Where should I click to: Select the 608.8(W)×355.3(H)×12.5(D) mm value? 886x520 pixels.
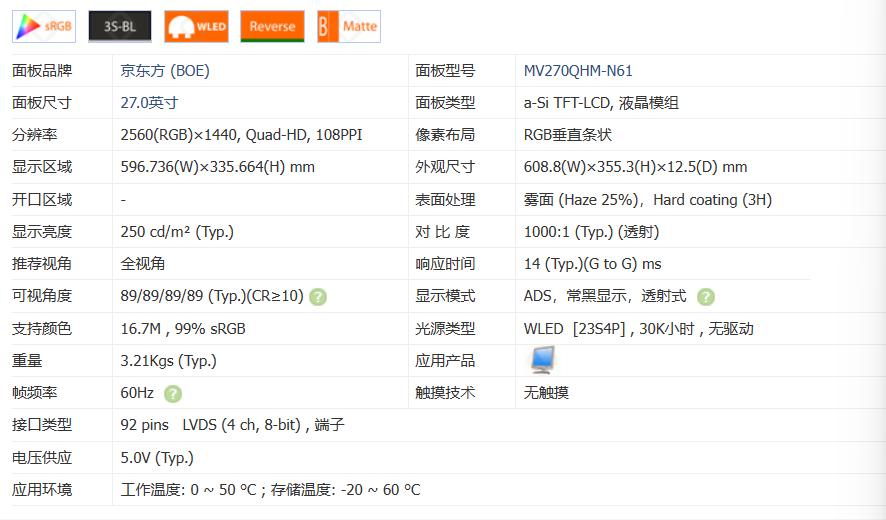pos(636,167)
